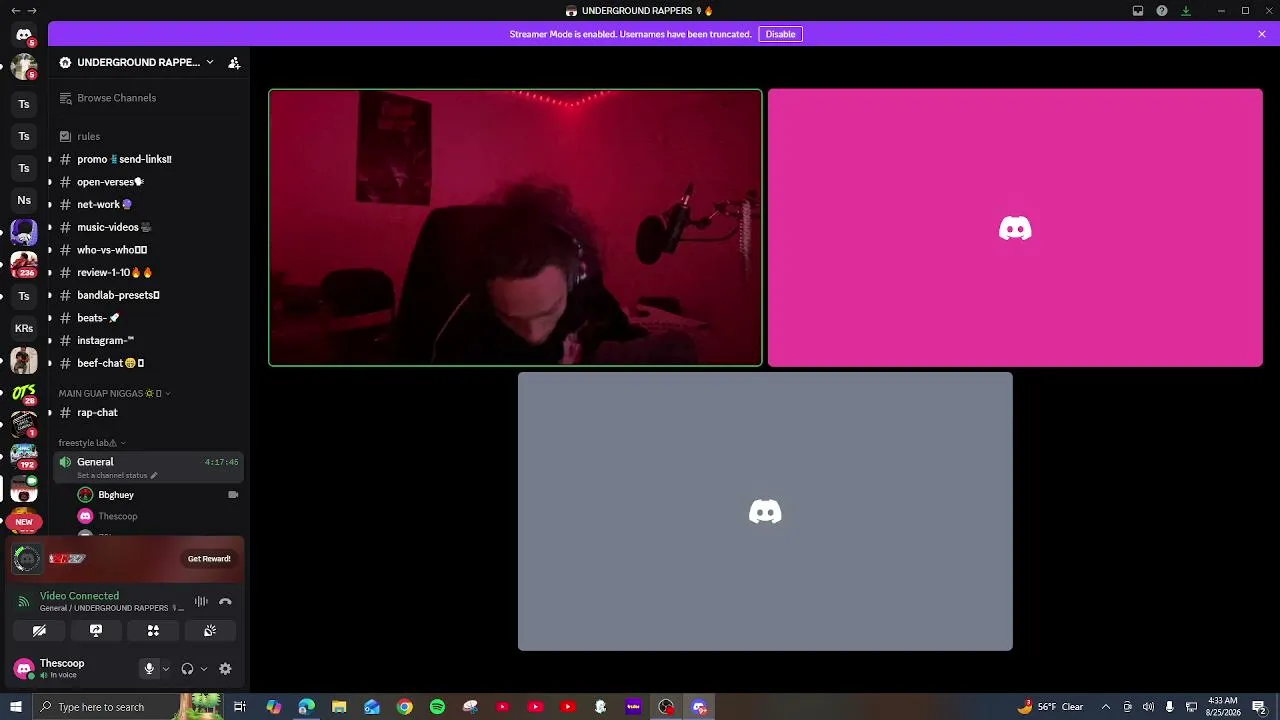Select Thescoop in voice participant list
1280x720 pixels.
click(x=160, y=516)
